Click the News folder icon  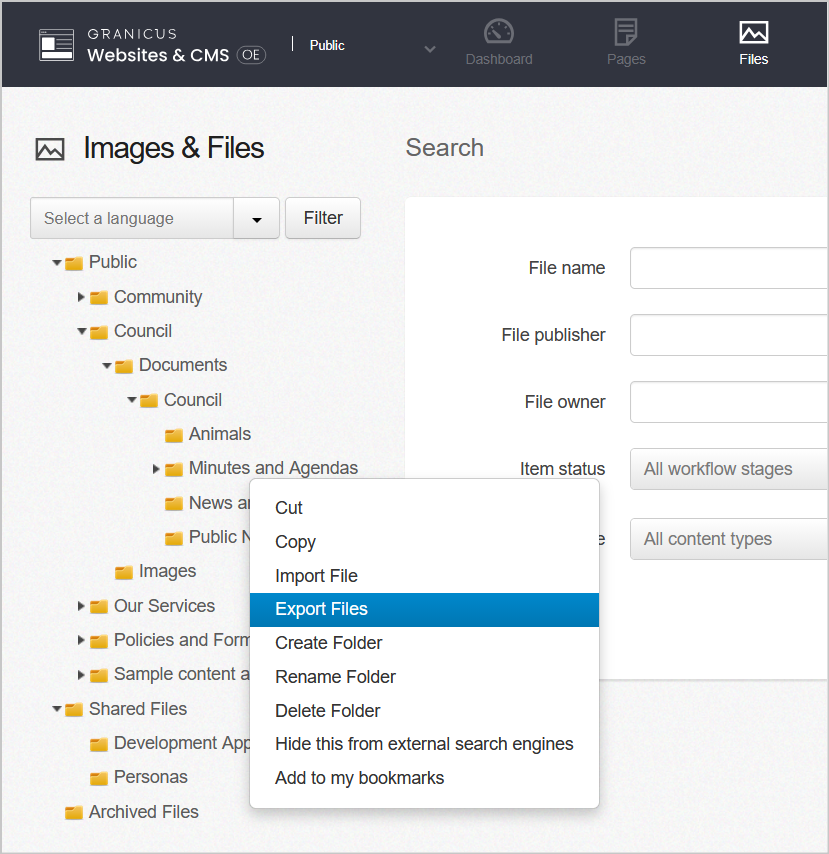[x=174, y=504]
